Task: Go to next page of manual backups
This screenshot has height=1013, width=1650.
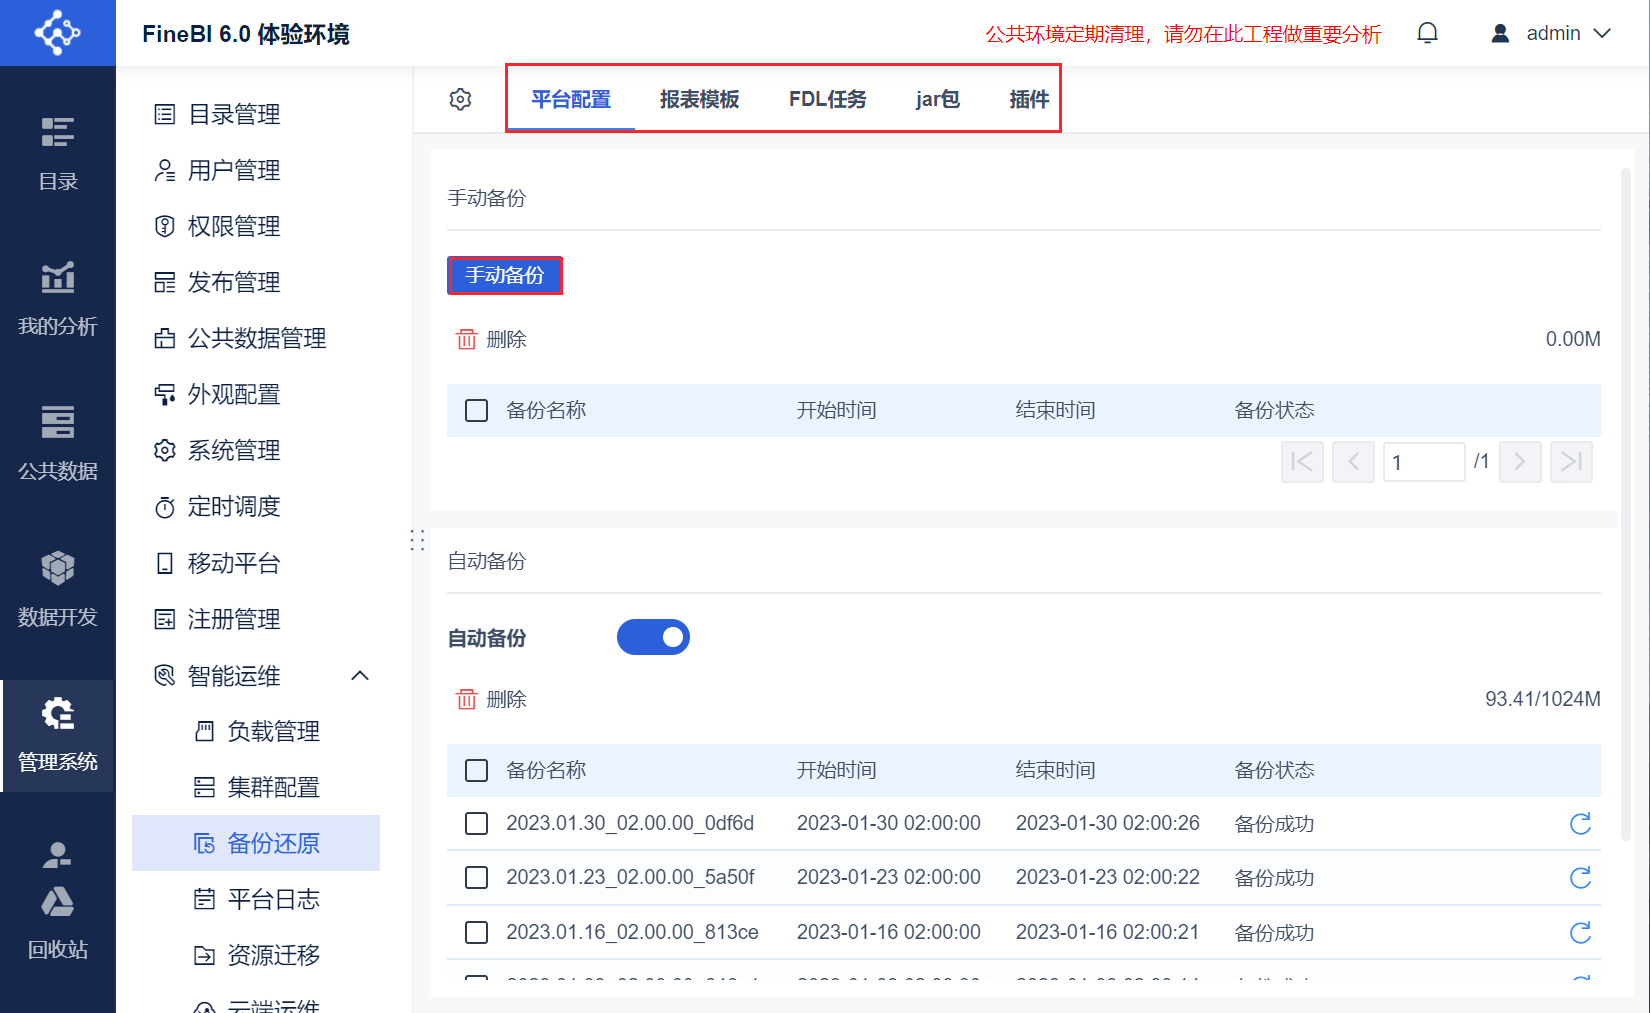Action: coord(1520,462)
